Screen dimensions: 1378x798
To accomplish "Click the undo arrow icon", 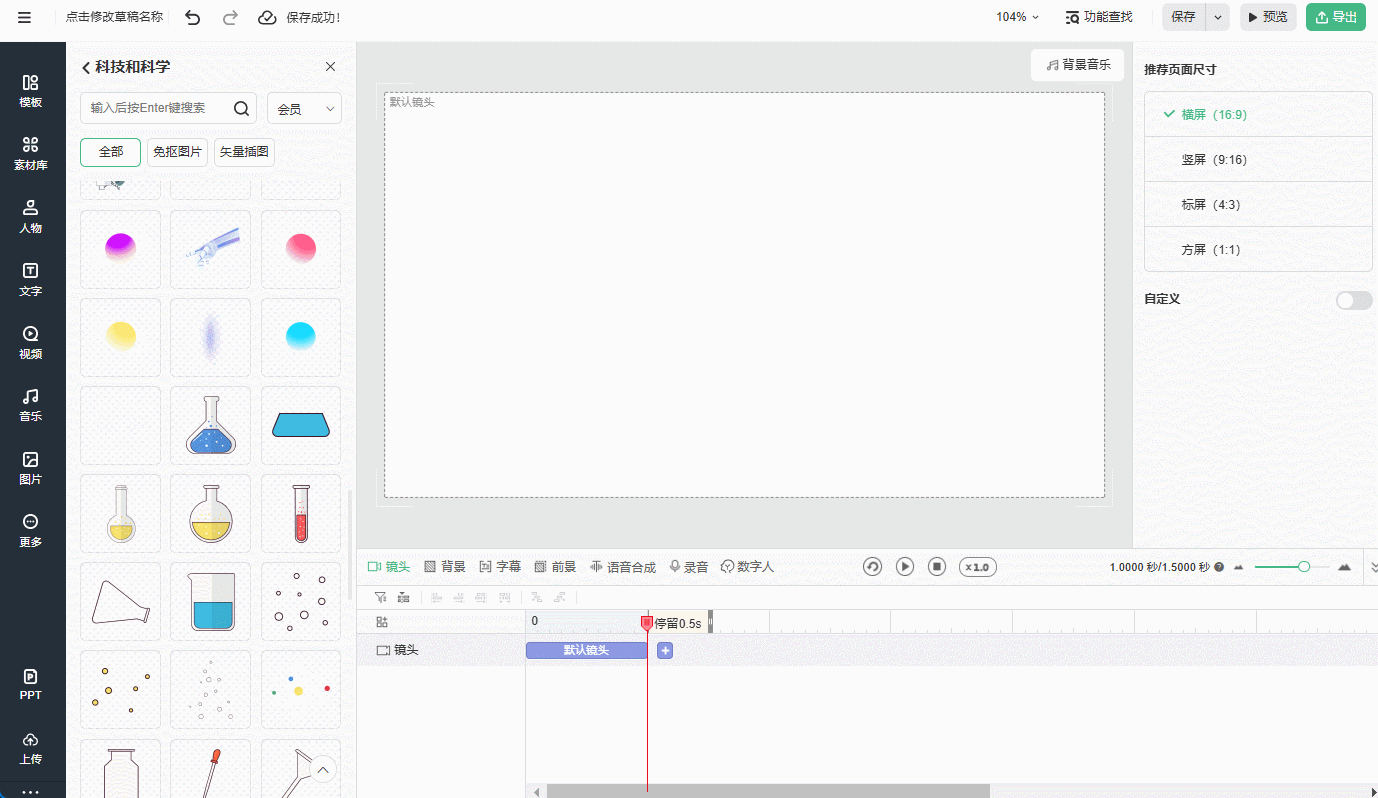I will (193, 17).
